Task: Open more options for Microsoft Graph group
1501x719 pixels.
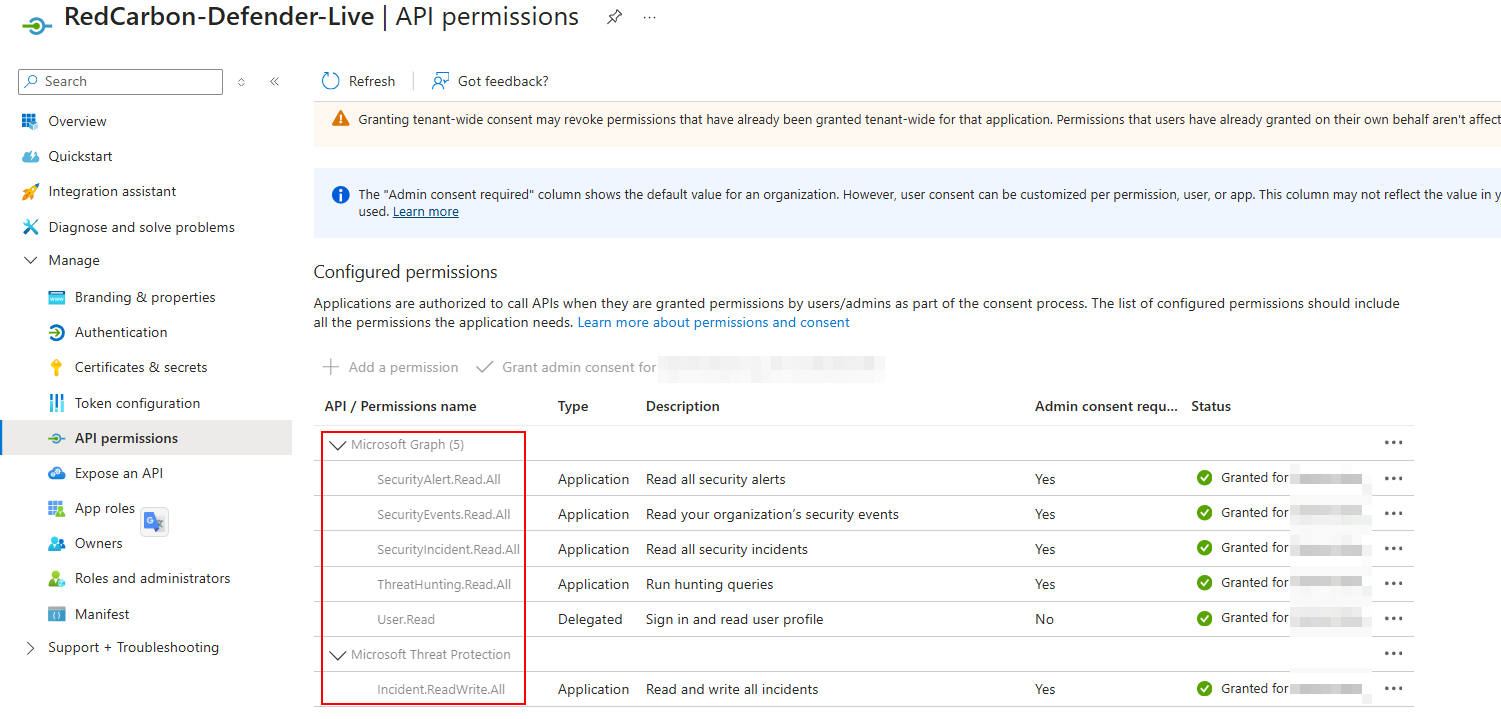Action: [1393, 443]
